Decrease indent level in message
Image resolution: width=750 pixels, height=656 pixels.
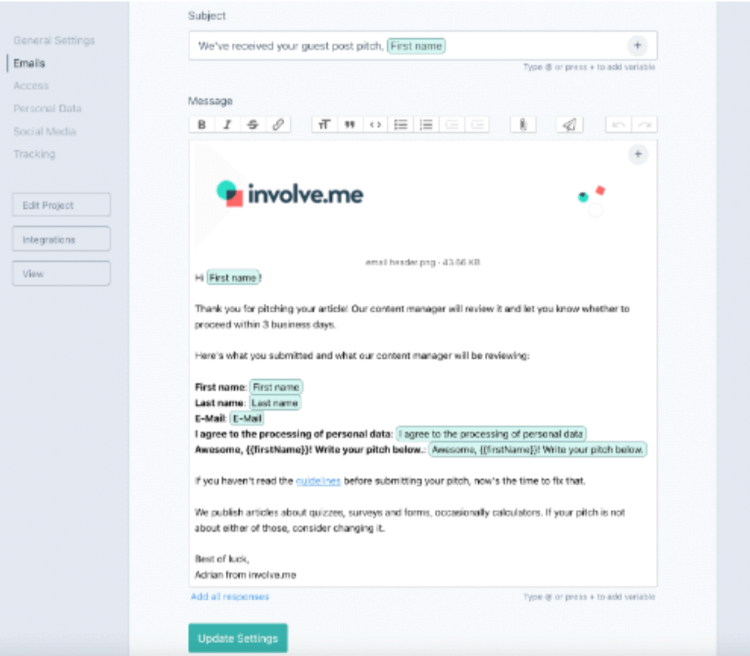click(x=451, y=125)
